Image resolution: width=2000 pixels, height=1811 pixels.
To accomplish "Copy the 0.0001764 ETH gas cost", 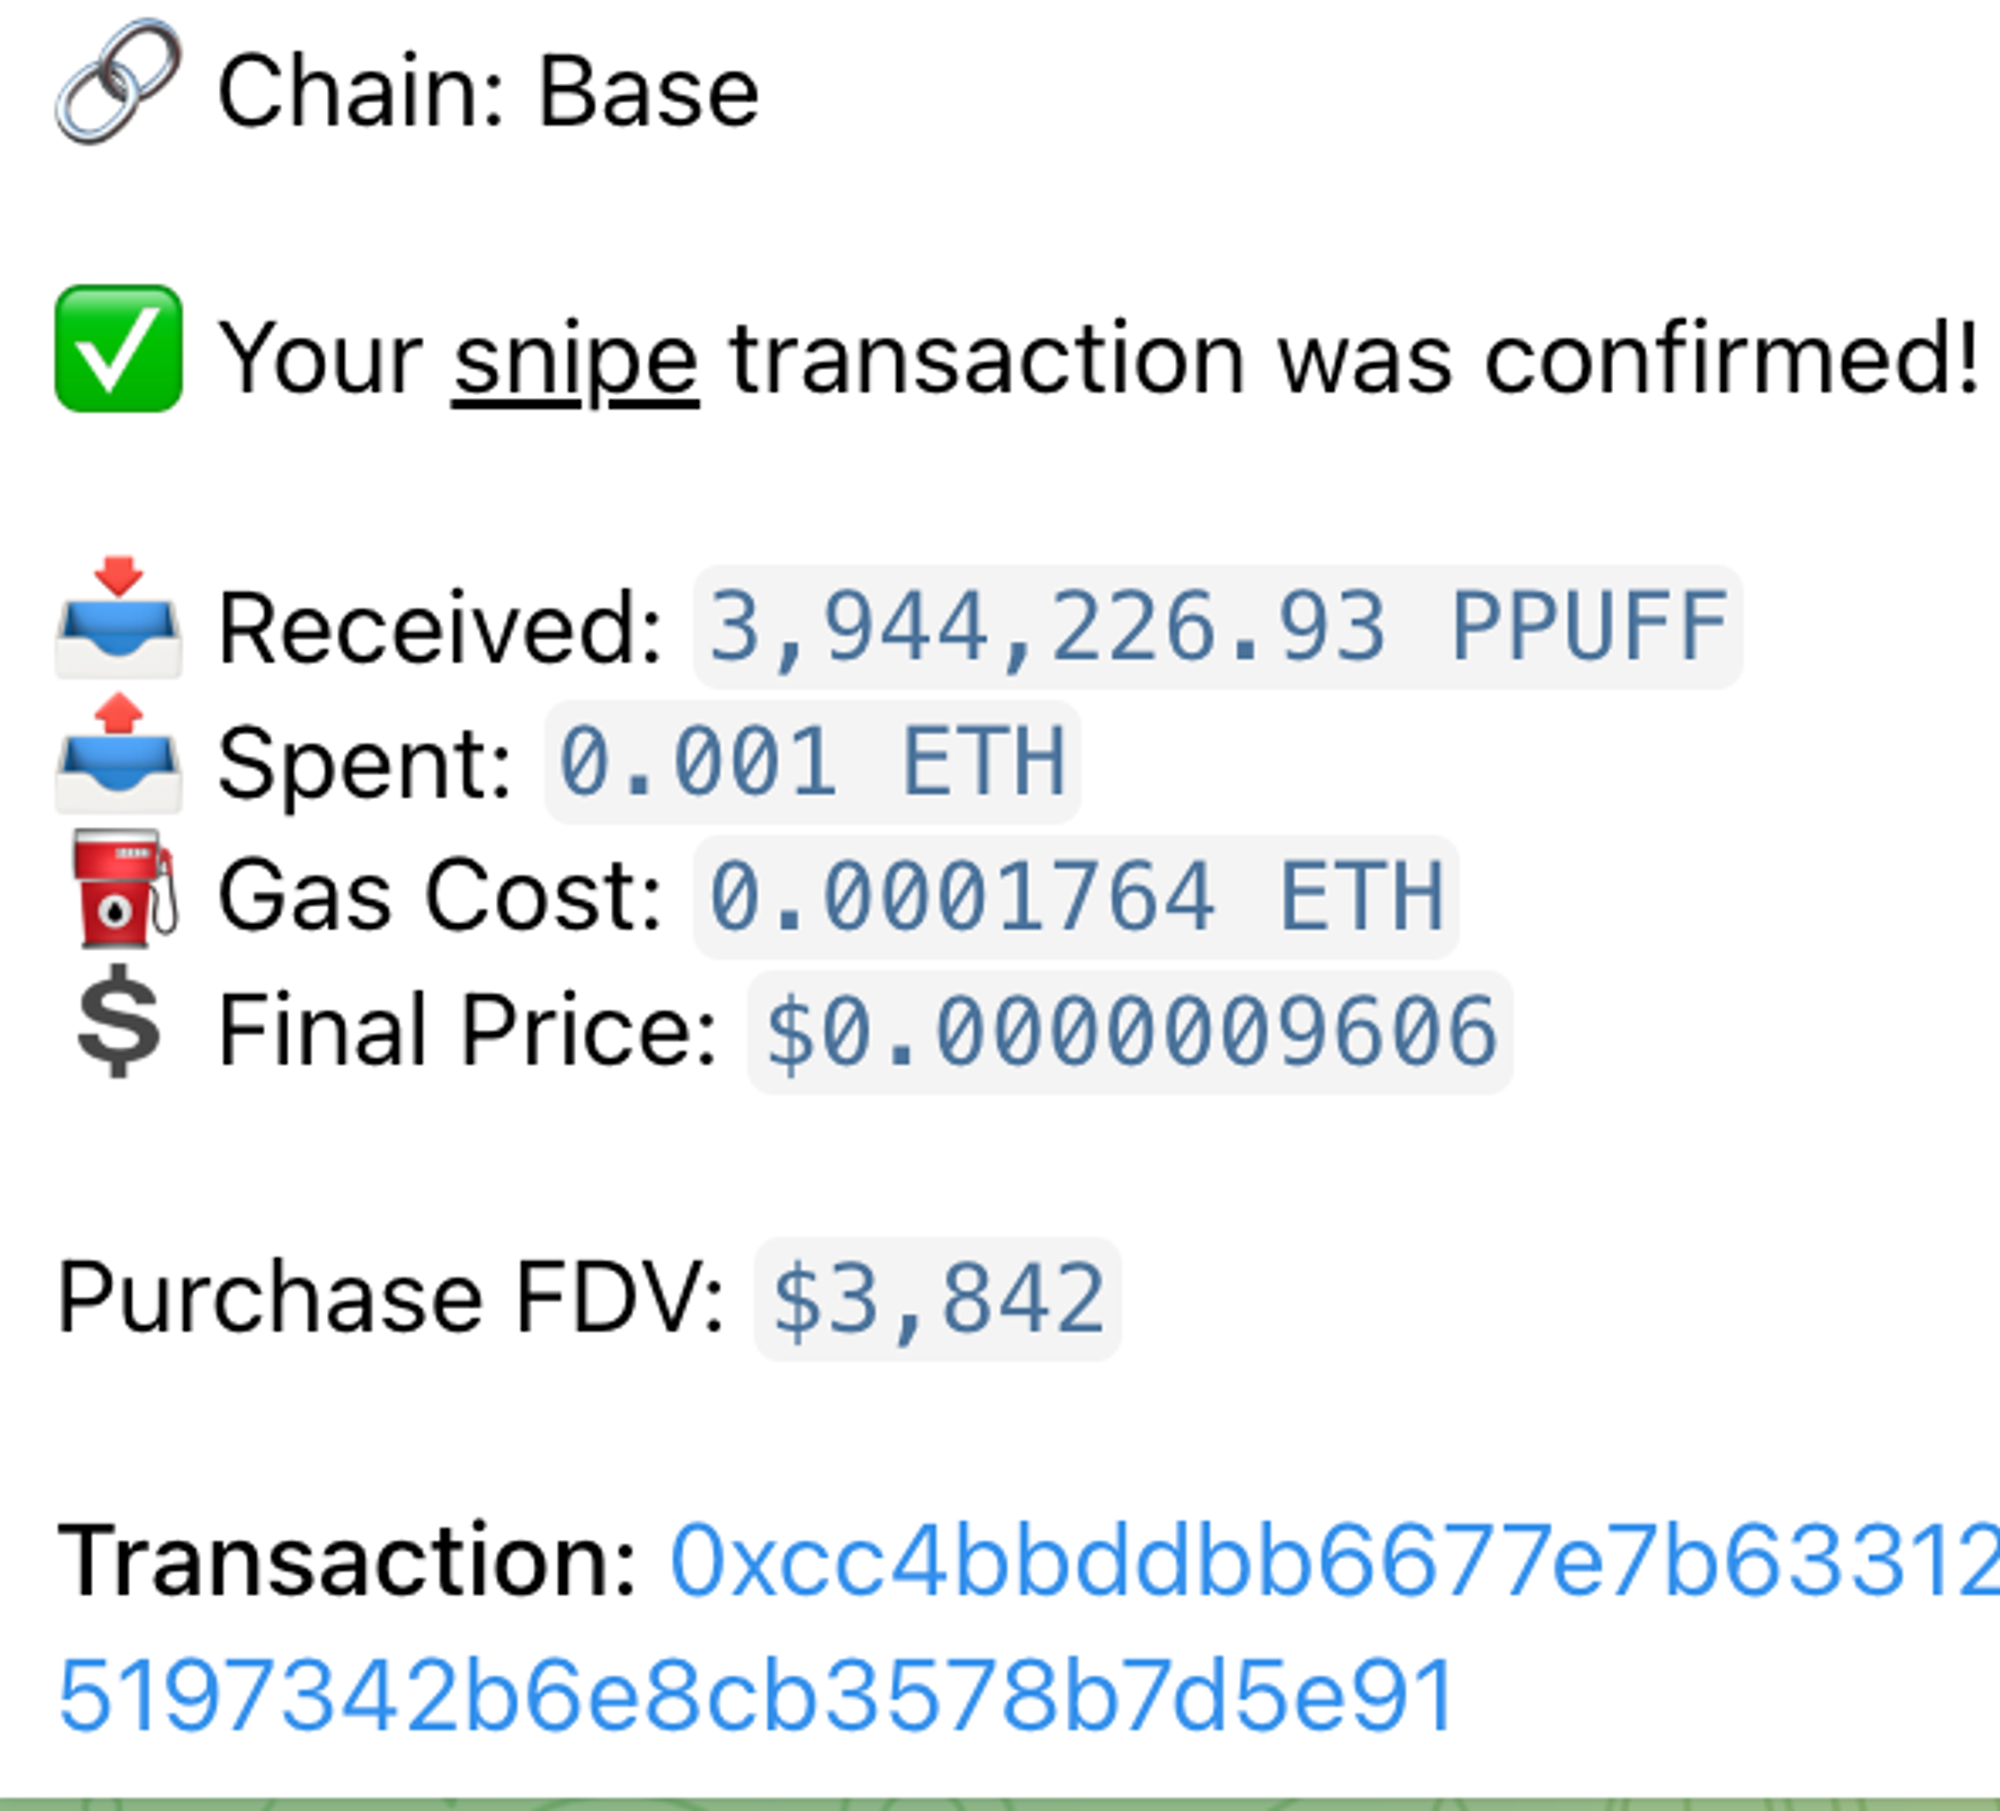I will click(1075, 896).
